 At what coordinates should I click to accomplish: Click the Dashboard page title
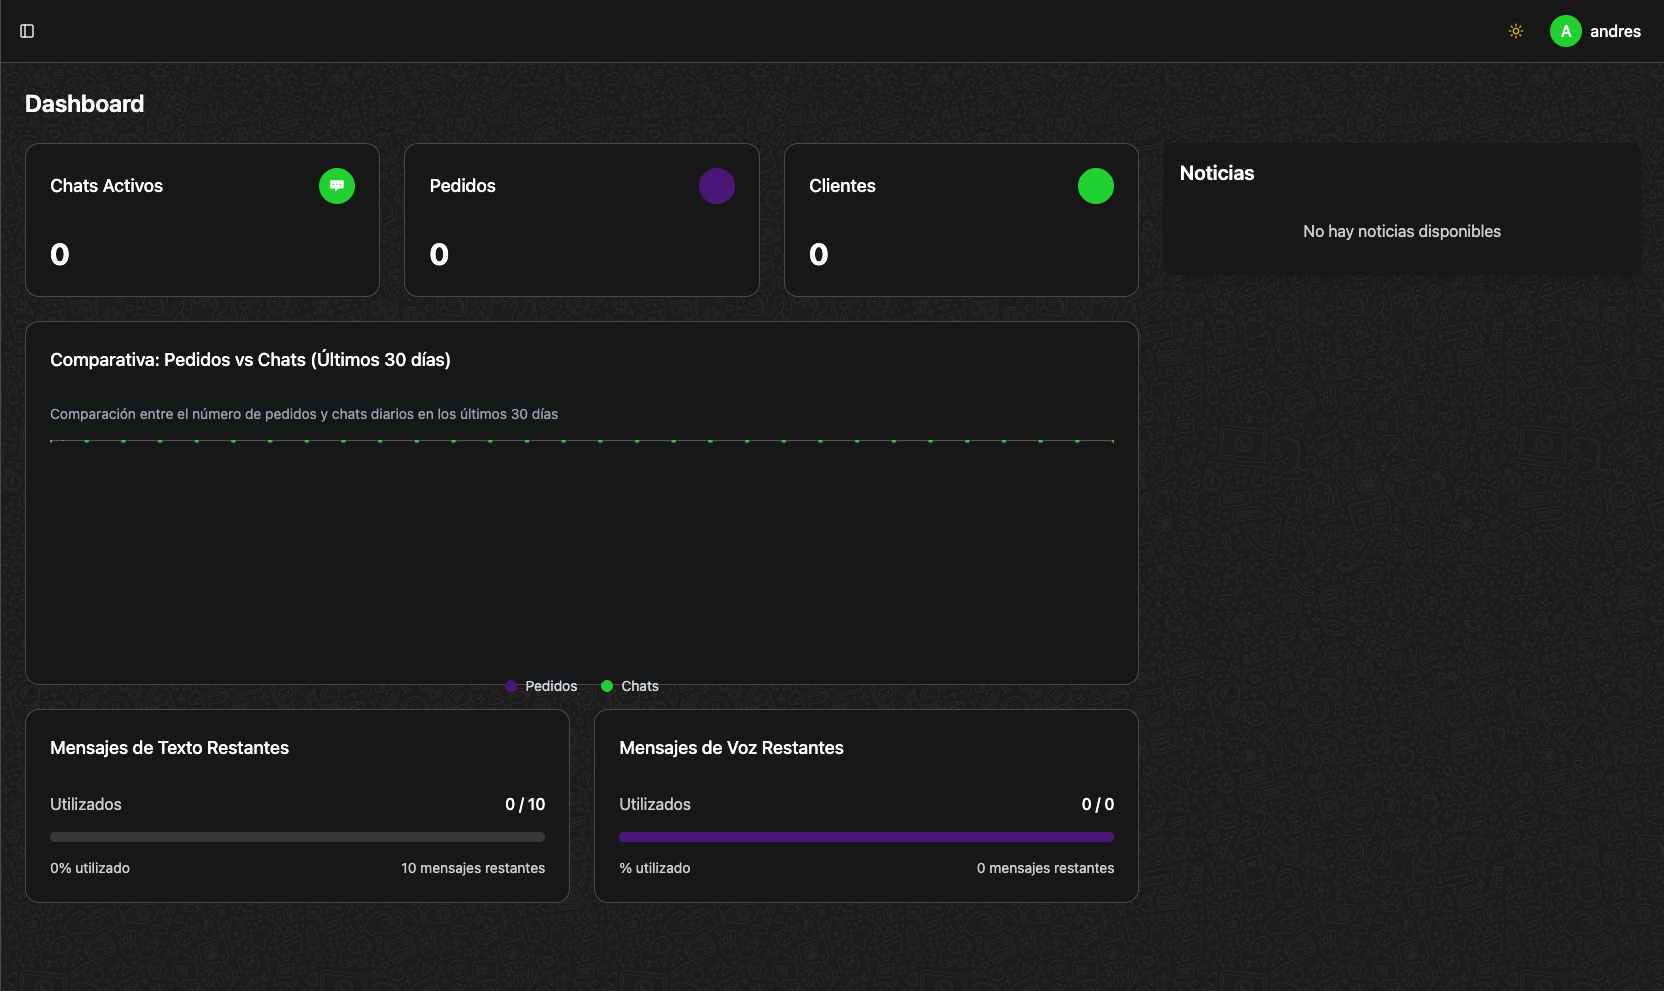click(84, 104)
